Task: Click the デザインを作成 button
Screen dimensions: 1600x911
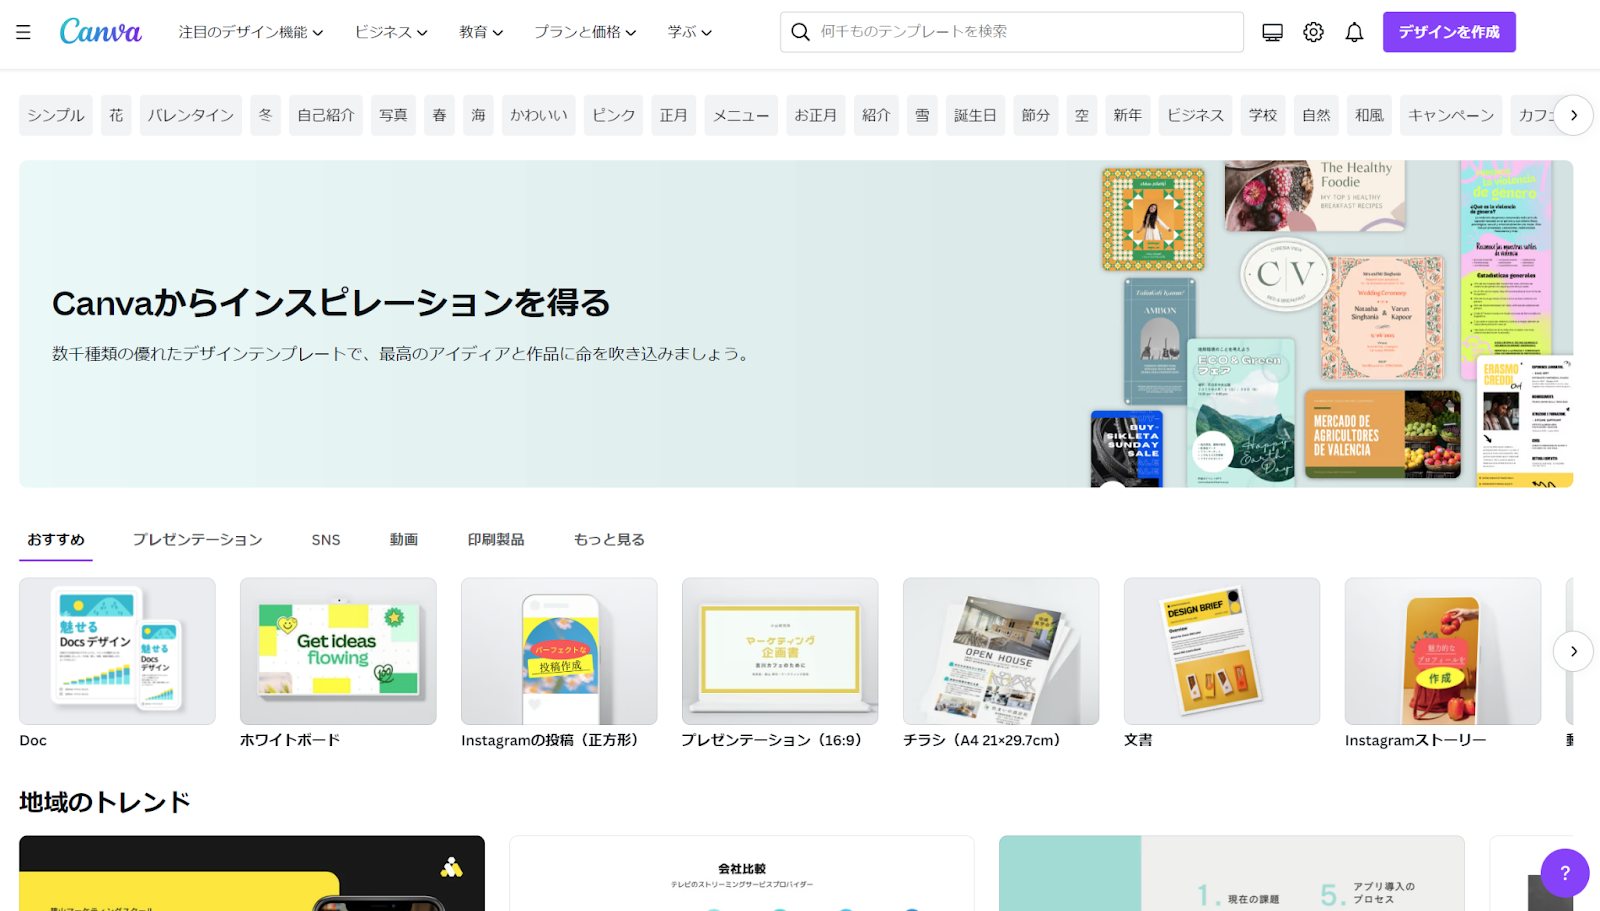Action: point(1448,32)
